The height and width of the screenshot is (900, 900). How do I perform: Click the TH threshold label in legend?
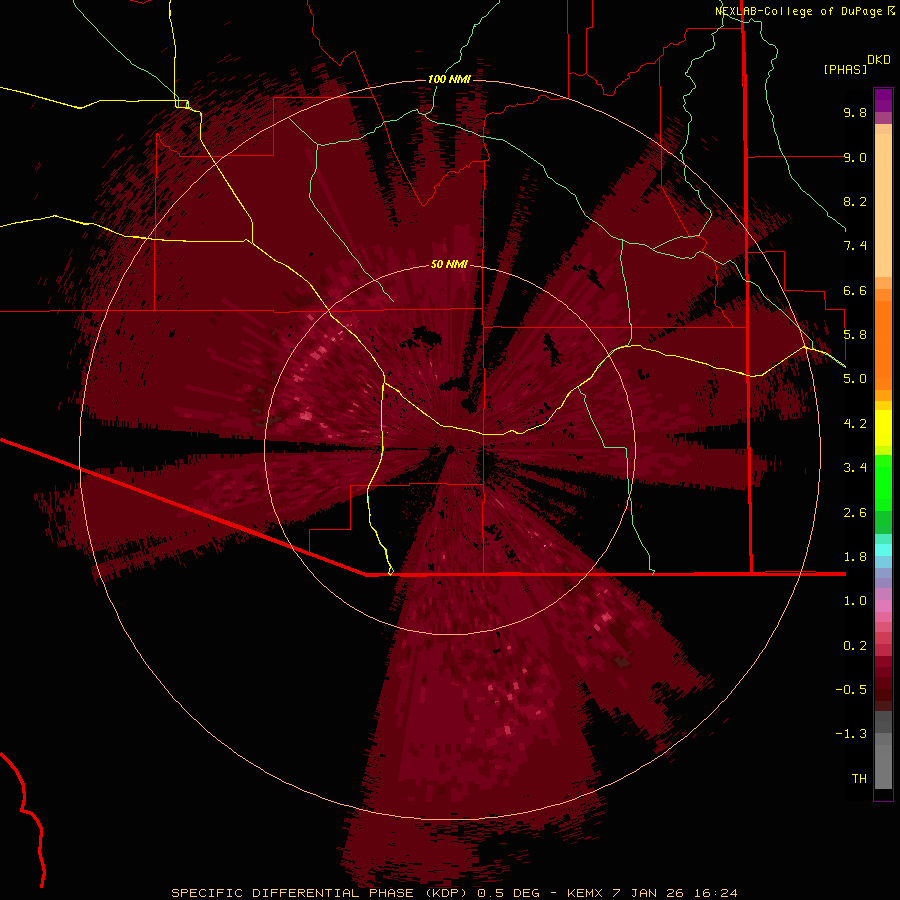click(x=859, y=779)
